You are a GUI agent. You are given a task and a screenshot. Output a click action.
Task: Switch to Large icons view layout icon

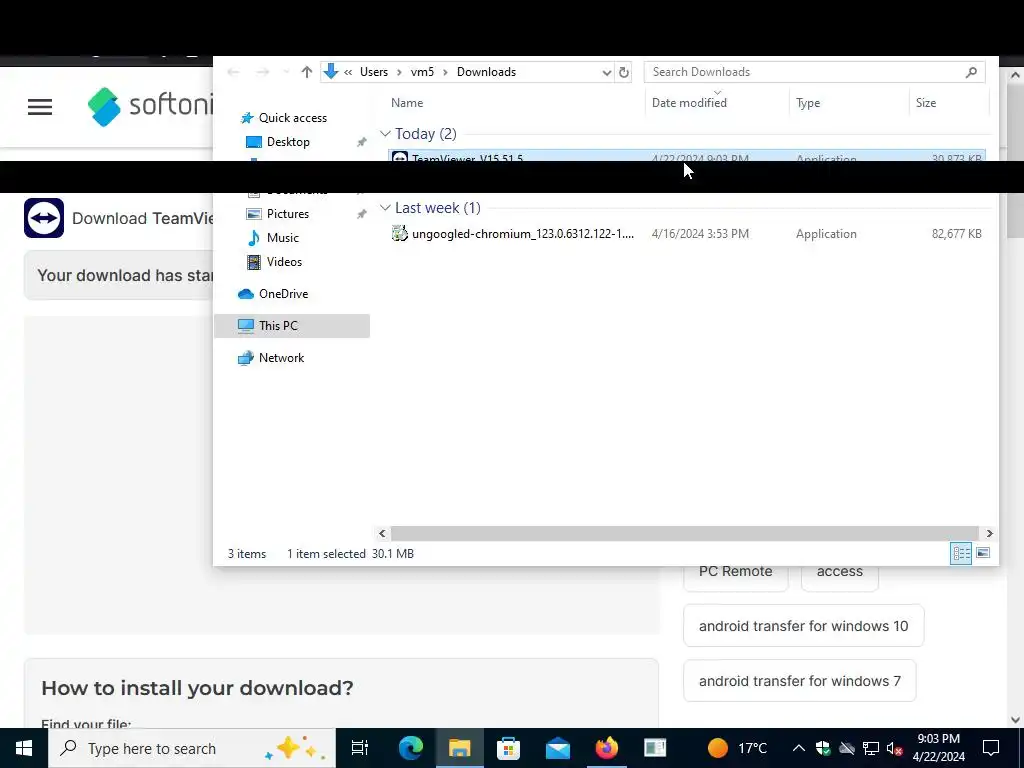(983, 553)
